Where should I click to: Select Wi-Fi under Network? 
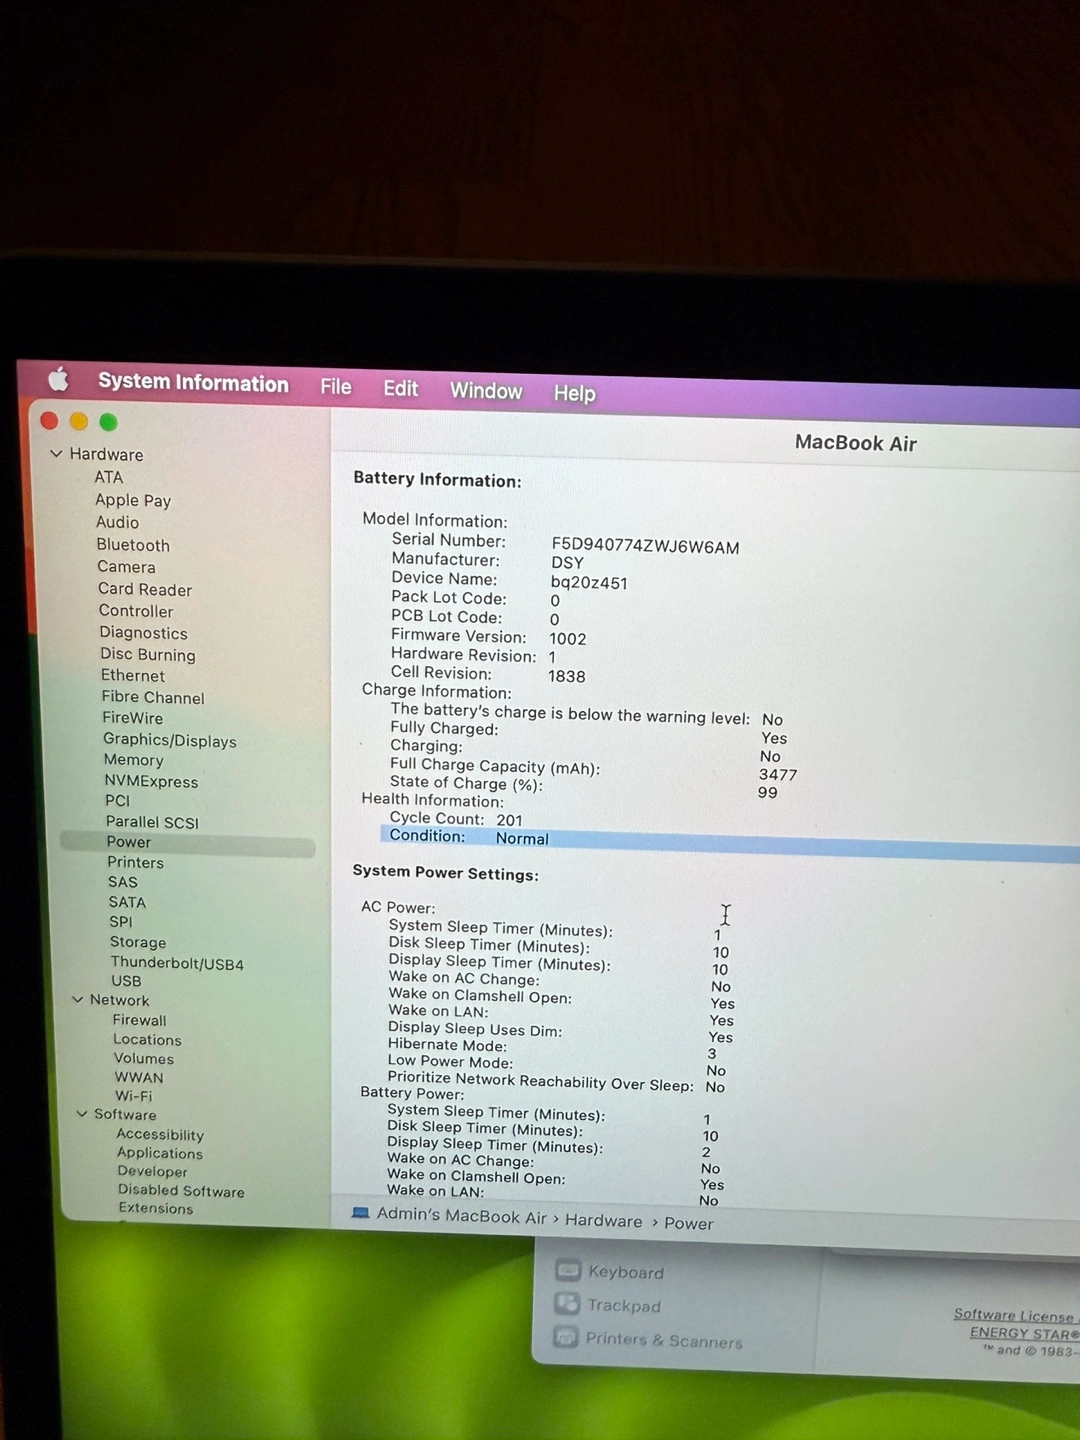tap(133, 1096)
